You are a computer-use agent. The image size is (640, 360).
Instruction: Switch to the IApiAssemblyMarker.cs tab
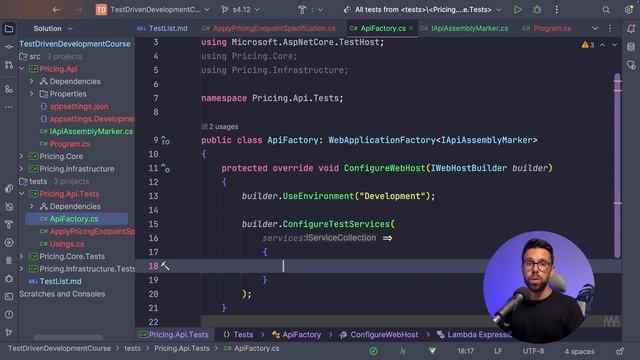coord(464,29)
